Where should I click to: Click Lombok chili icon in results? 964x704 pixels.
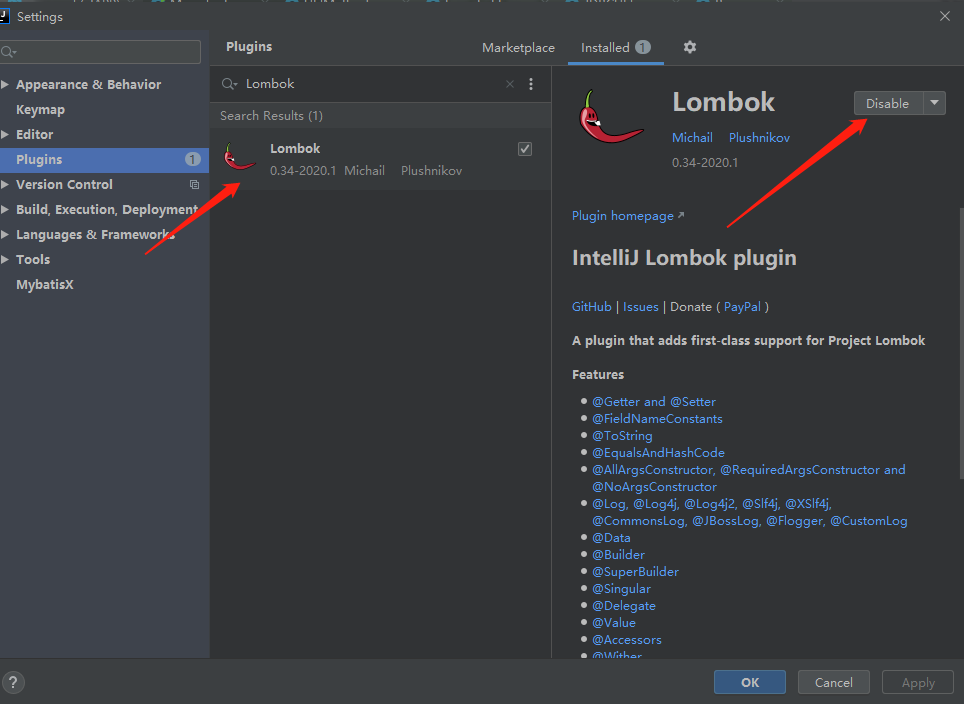239,157
